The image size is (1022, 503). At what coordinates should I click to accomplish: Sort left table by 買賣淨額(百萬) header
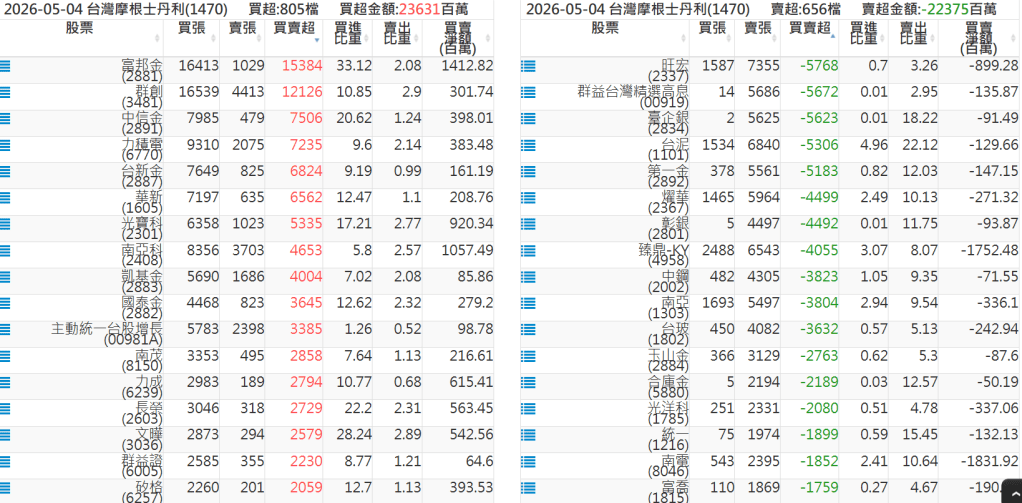point(458,37)
